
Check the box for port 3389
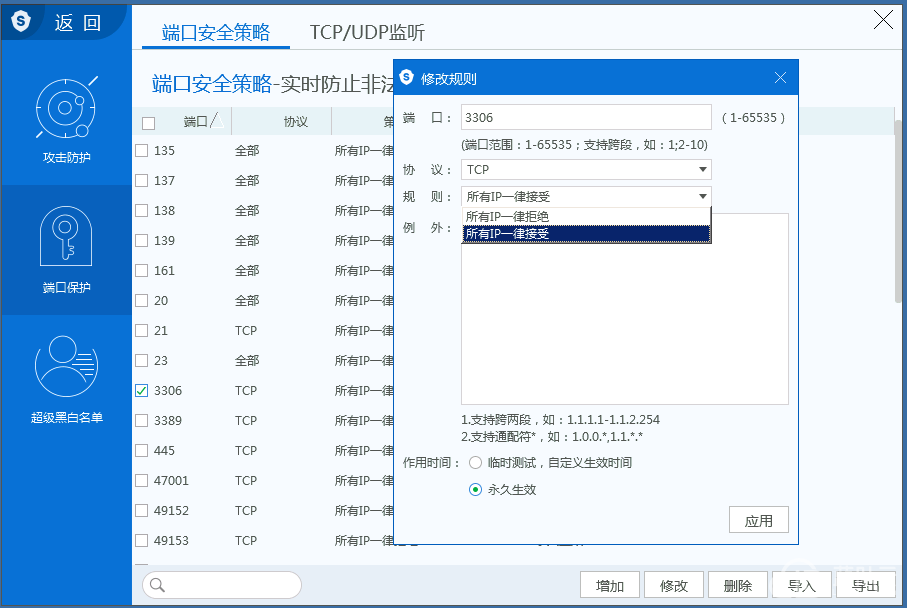141,421
